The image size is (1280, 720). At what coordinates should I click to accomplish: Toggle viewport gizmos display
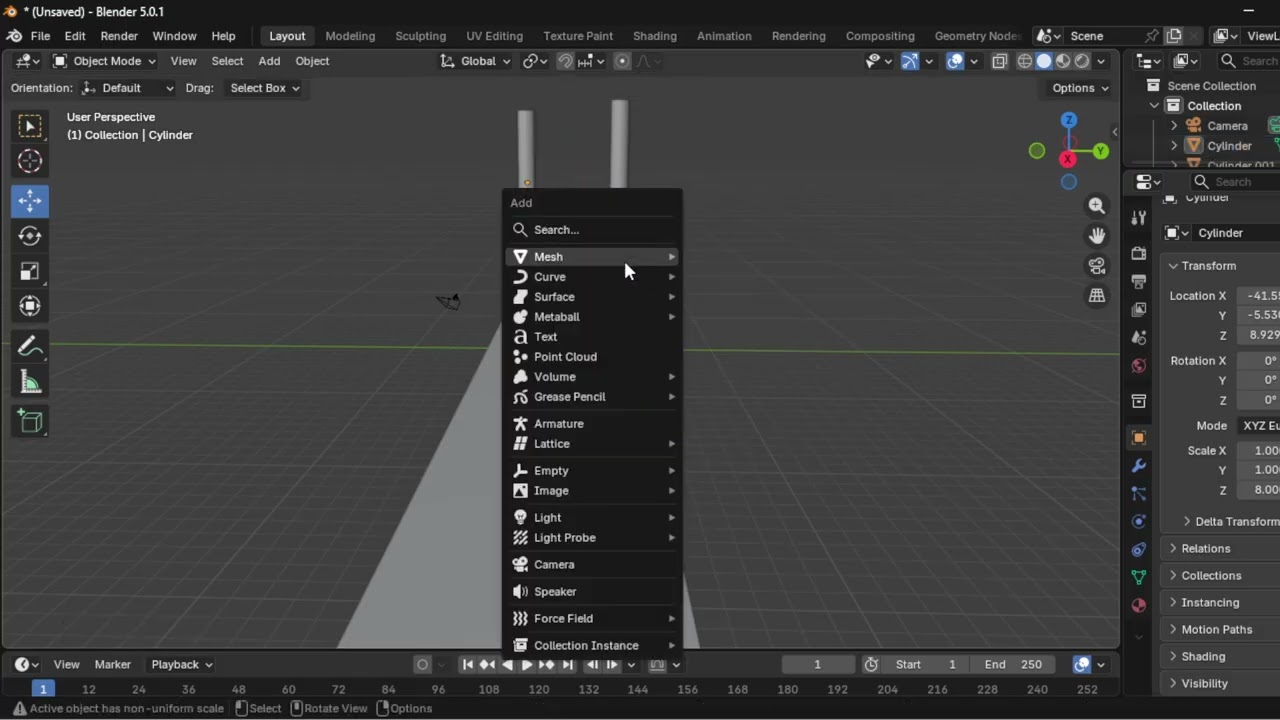[910, 61]
